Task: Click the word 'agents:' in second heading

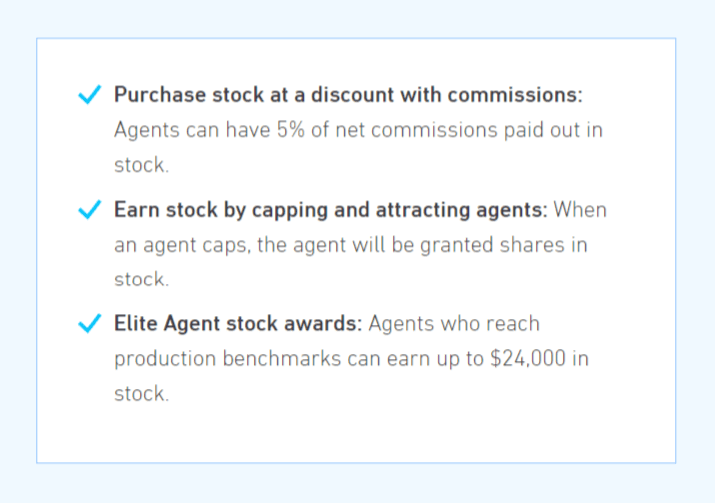Action: point(512,210)
